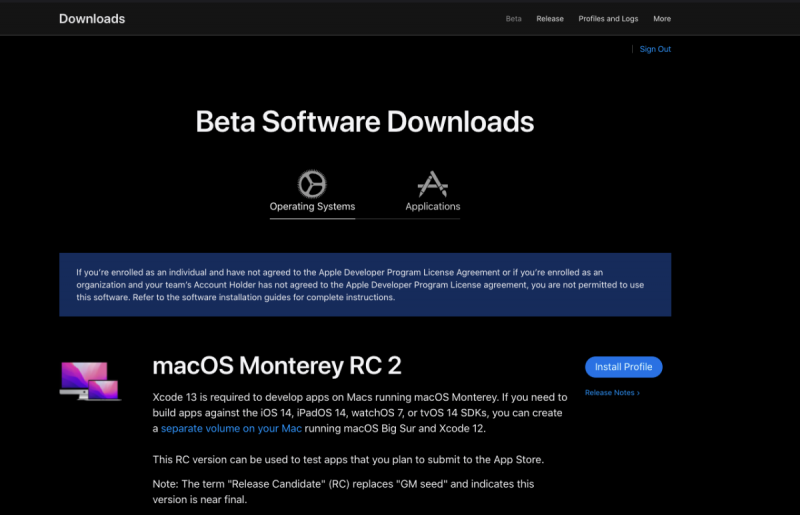Click the Beta Software Downloads heading
This screenshot has width=800, height=515.
[365, 122]
